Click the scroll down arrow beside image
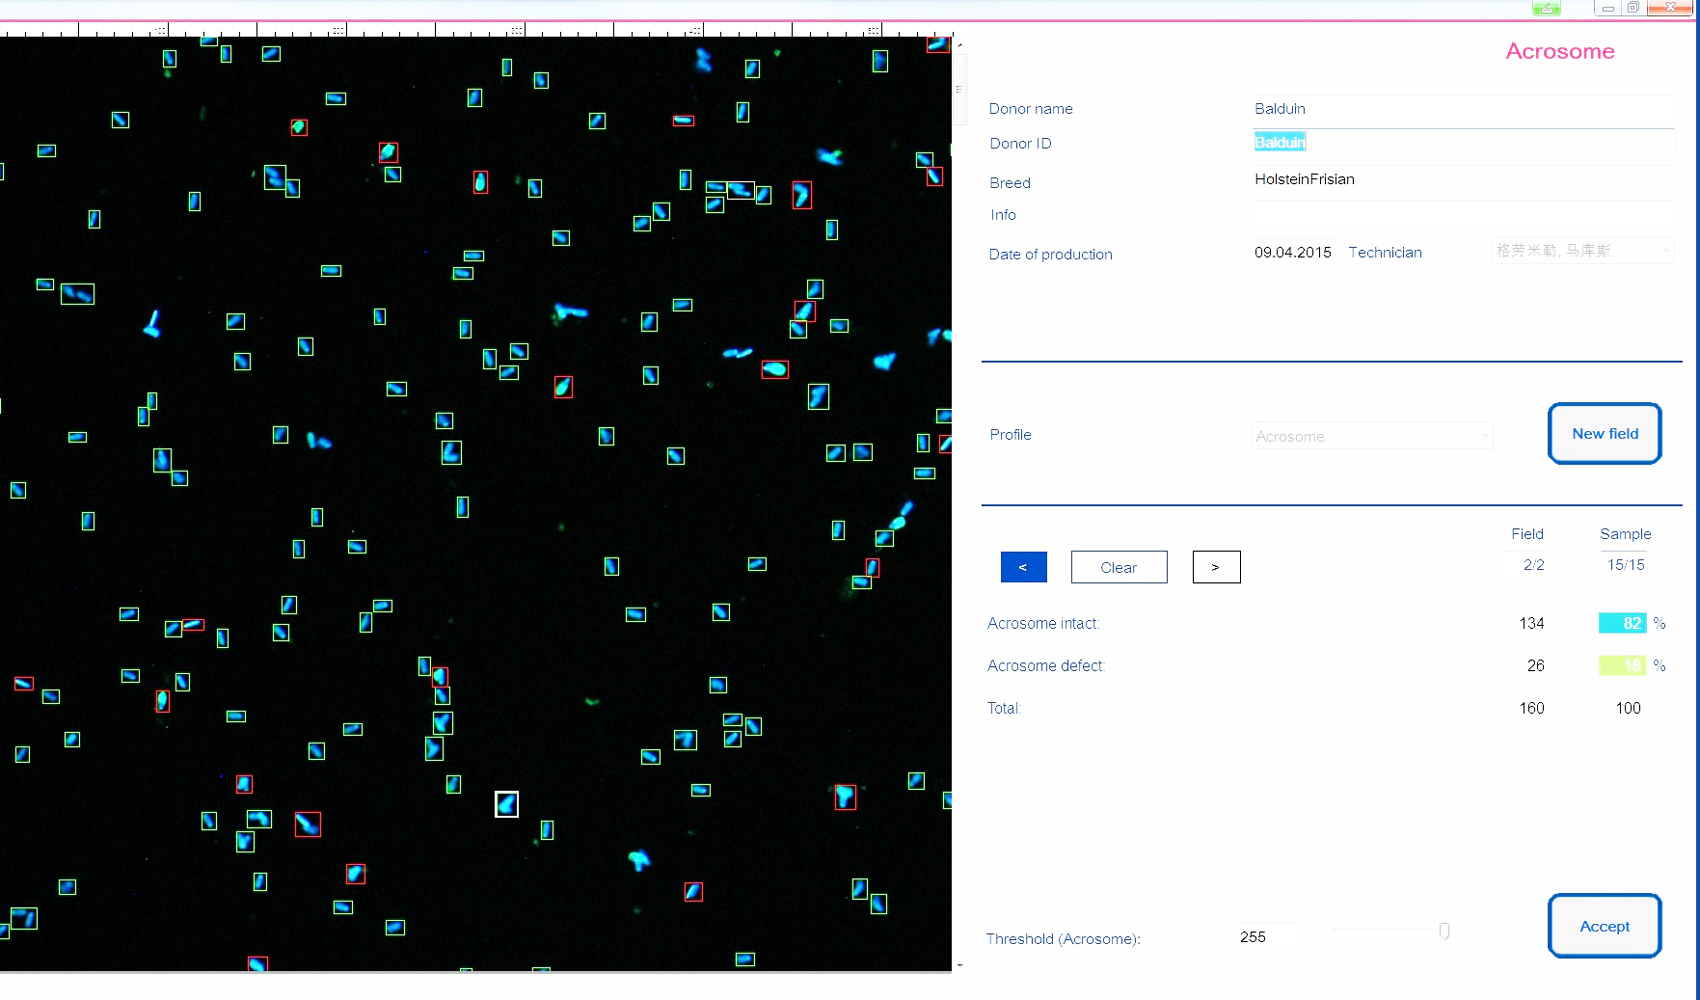 point(960,965)
